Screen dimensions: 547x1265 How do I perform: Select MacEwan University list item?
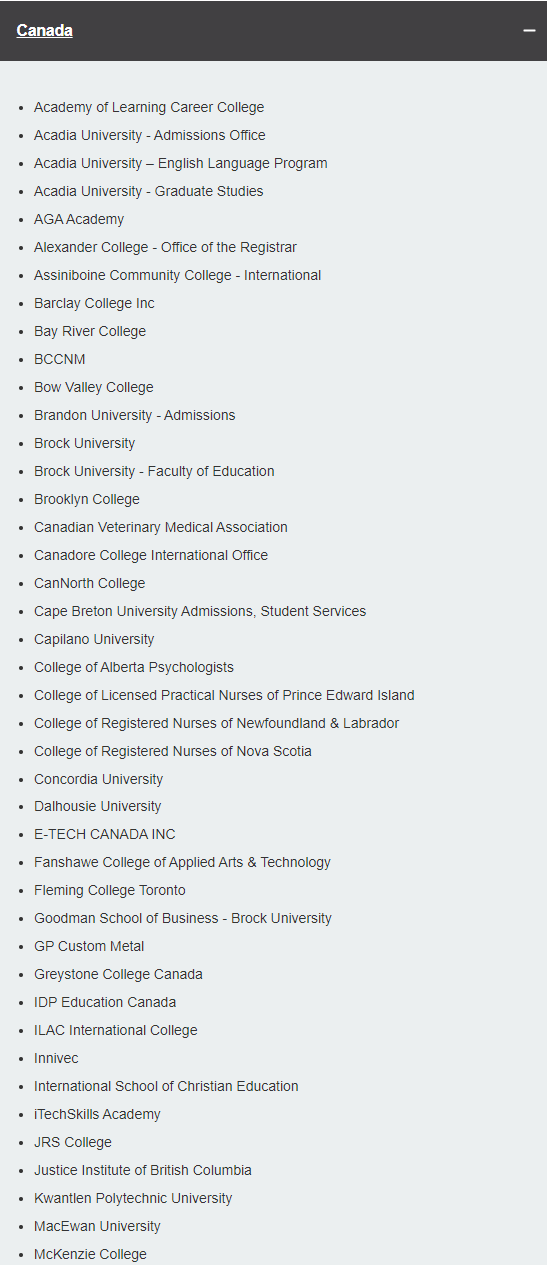[97, 1226]
